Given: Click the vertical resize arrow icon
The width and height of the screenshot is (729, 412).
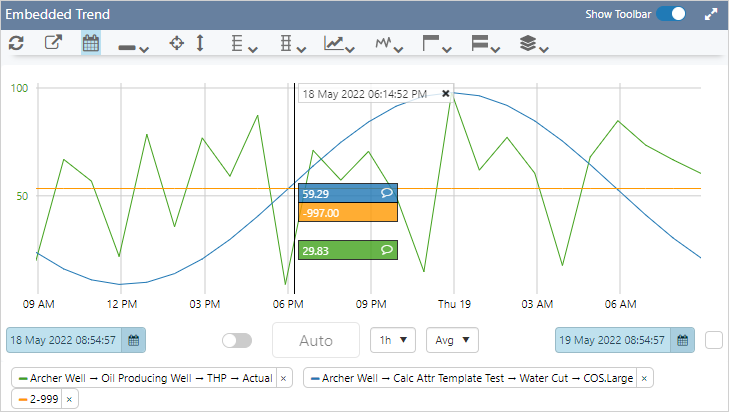Looking at the screenshot, I should coord(200,44).
